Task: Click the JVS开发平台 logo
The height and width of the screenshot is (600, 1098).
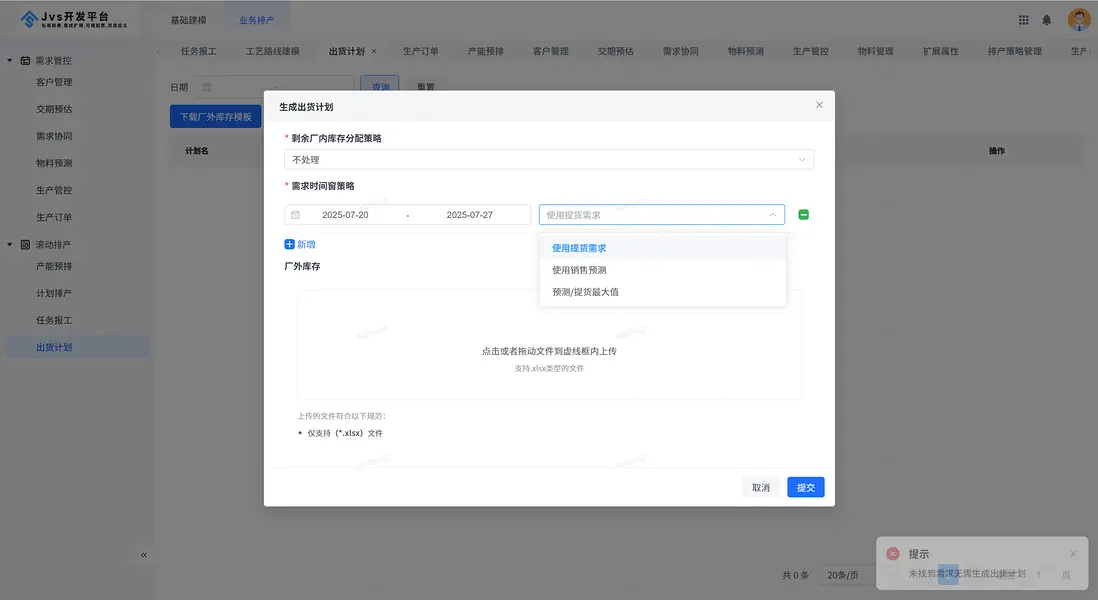Action: point(62,20)
